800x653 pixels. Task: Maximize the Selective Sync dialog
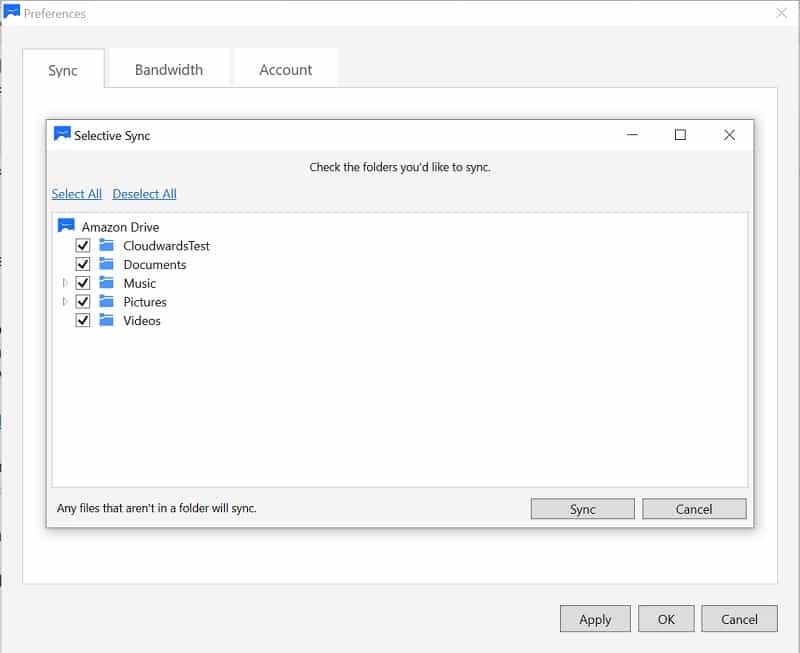(680, 135)
